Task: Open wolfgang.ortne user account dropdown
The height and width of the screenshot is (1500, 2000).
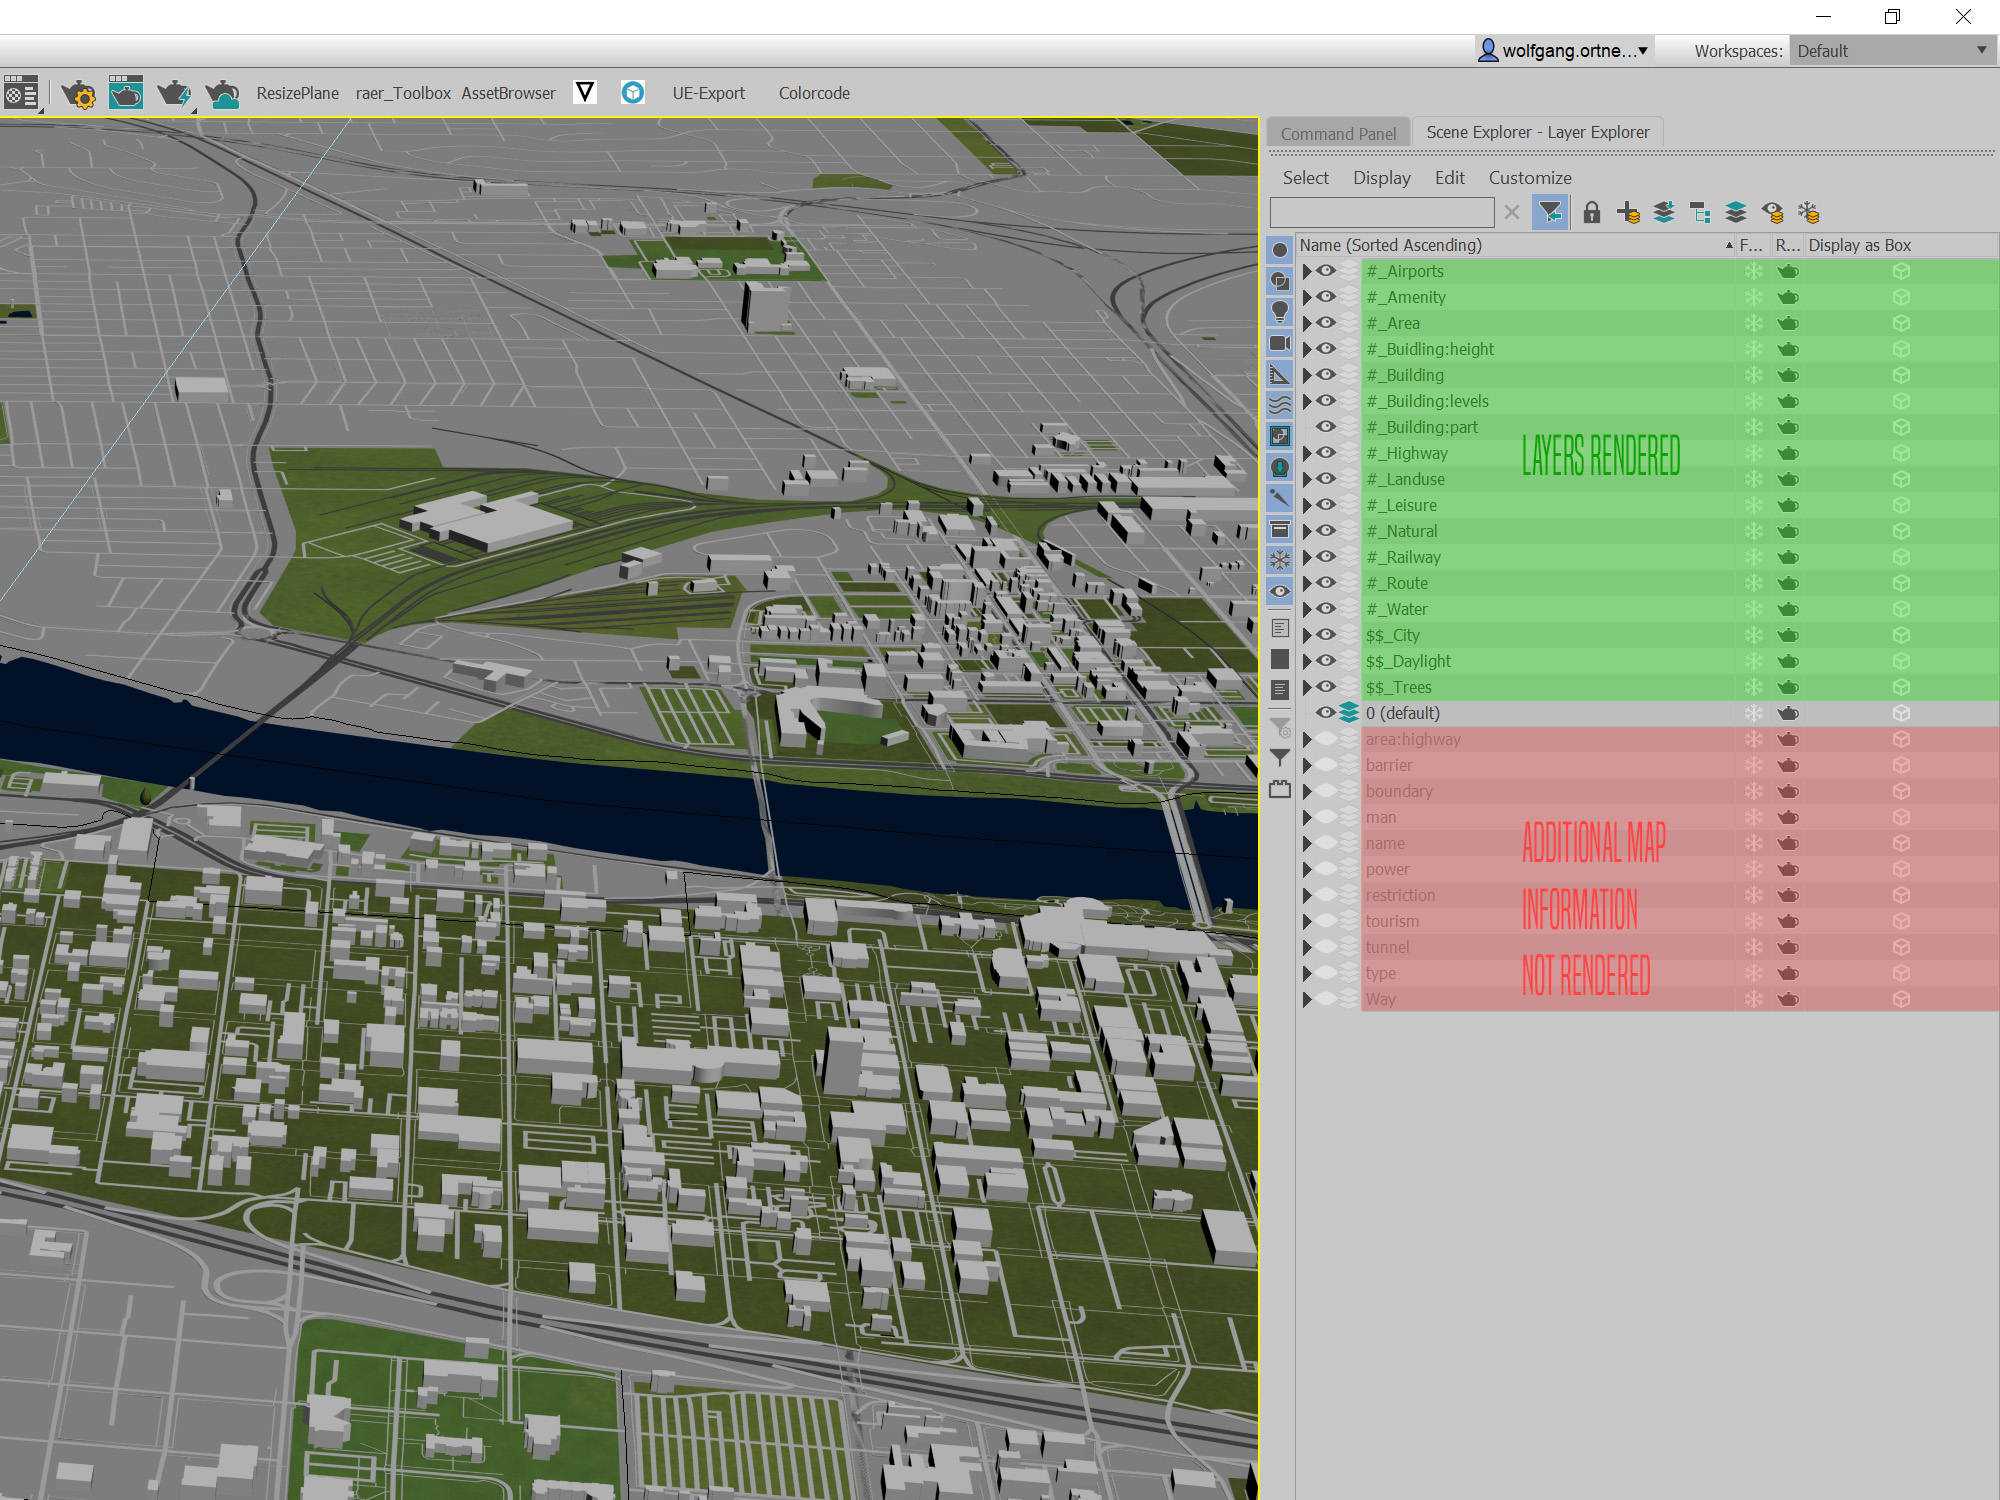Action: (x=1564, y=50)
